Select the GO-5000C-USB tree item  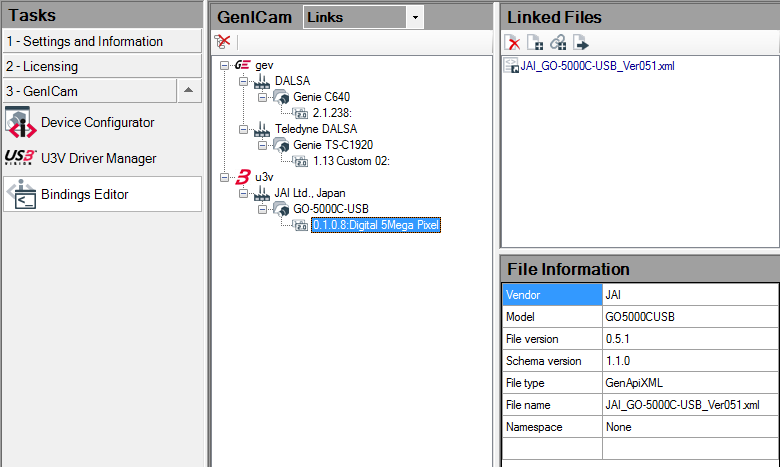(331, 209)
